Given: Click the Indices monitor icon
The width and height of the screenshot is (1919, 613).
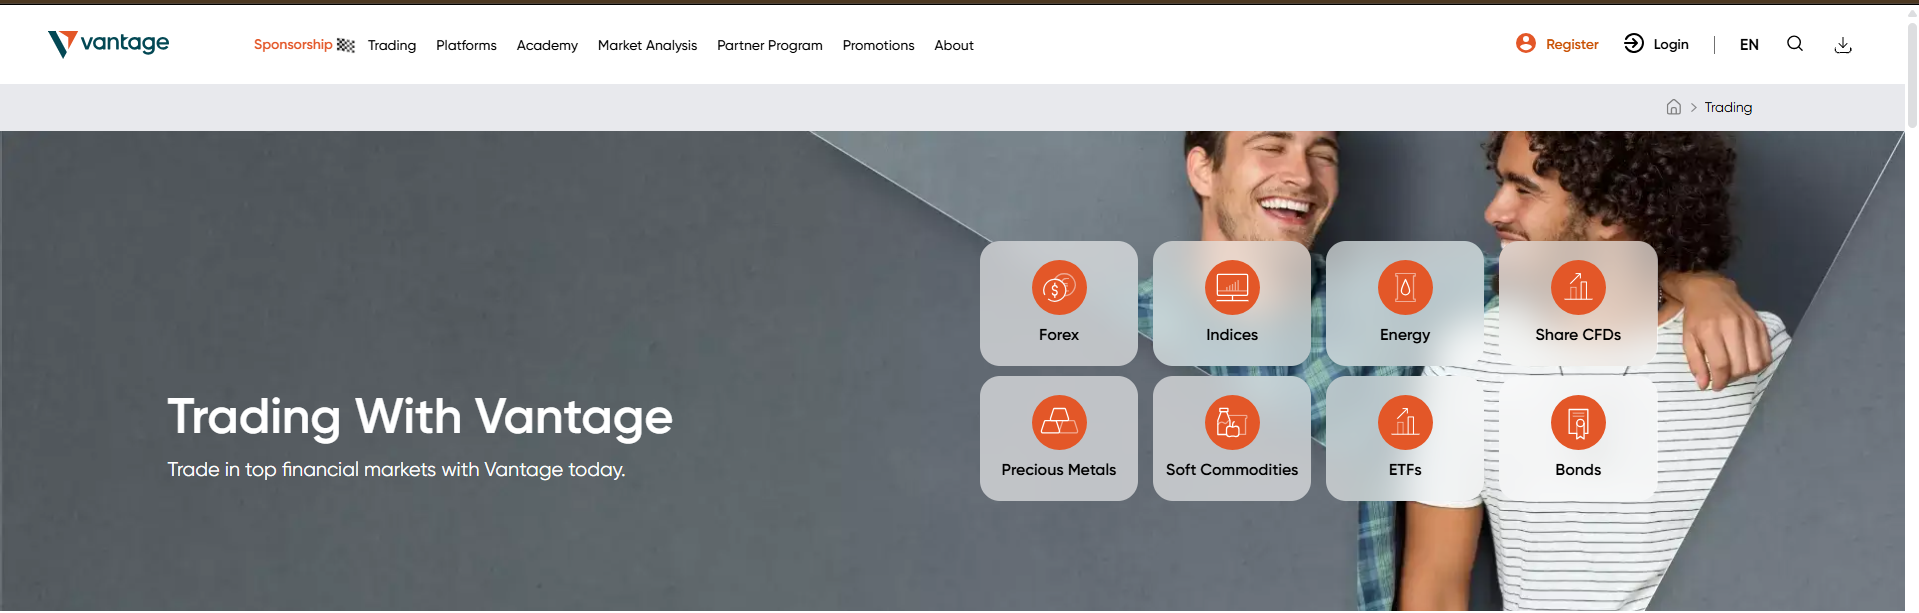Looking at the screenshot, I should point(1232,288).
